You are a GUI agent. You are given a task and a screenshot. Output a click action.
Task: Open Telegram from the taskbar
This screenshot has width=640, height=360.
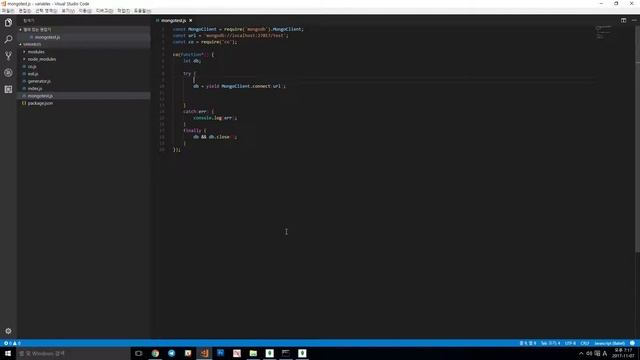point(171,353)
